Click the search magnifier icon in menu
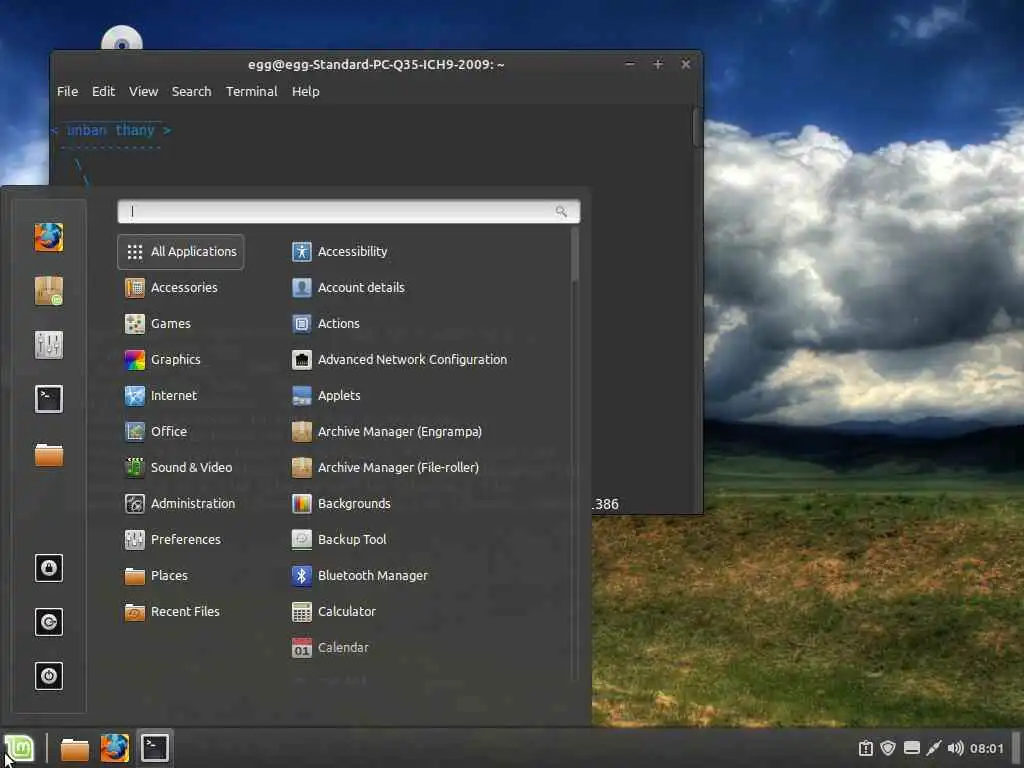The image size is (1024, 768). 561,211
